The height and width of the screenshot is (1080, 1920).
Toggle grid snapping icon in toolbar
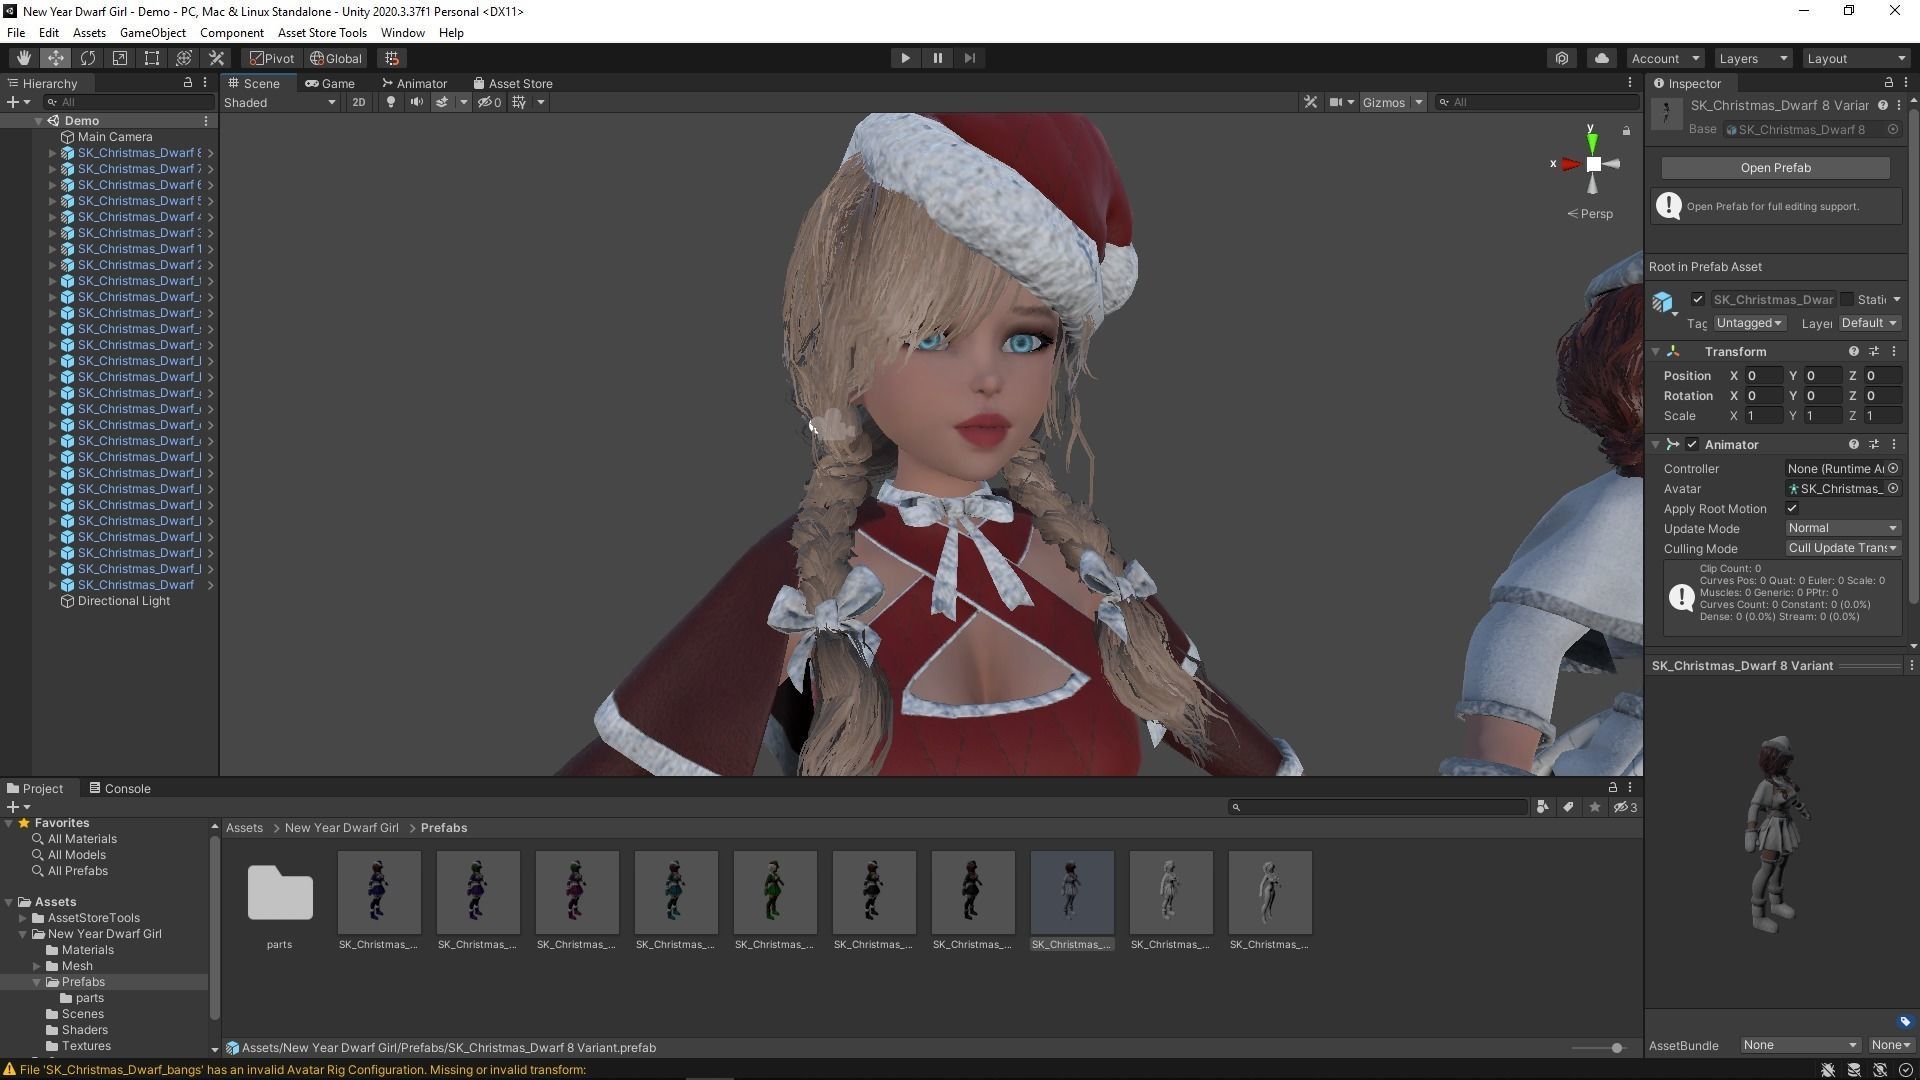click(392, 58)
